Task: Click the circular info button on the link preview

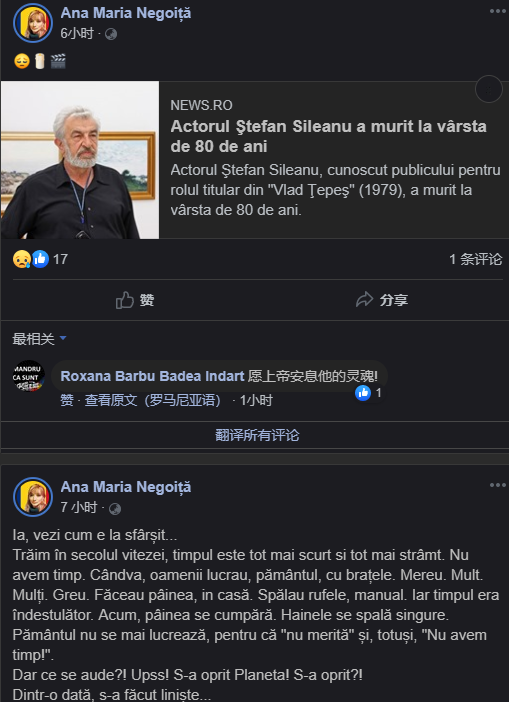Action: tap(488, 90)
